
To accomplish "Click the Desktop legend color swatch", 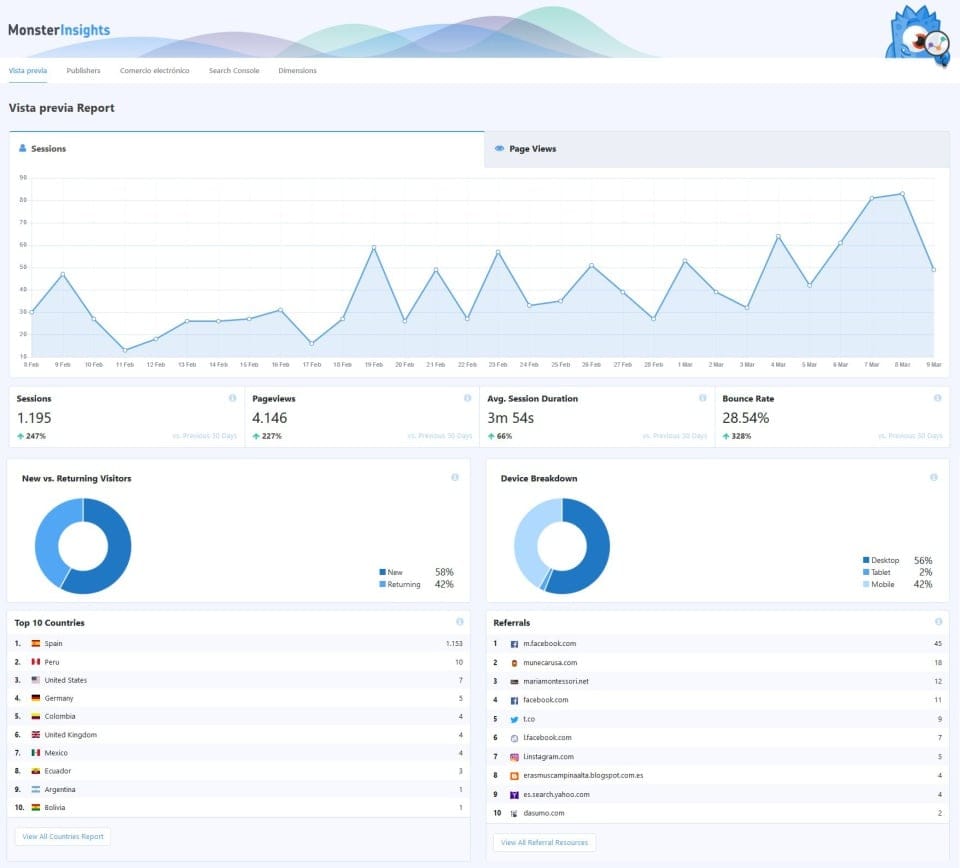I will [866, 559].
